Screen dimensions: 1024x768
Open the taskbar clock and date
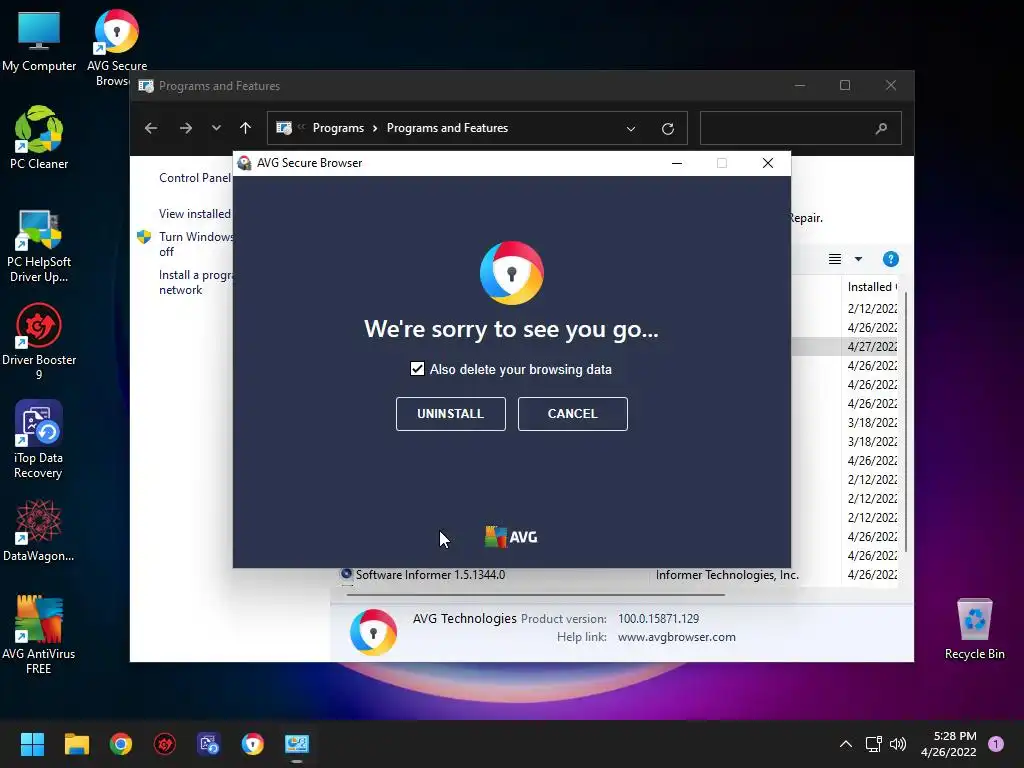click(x=949, y=744)
